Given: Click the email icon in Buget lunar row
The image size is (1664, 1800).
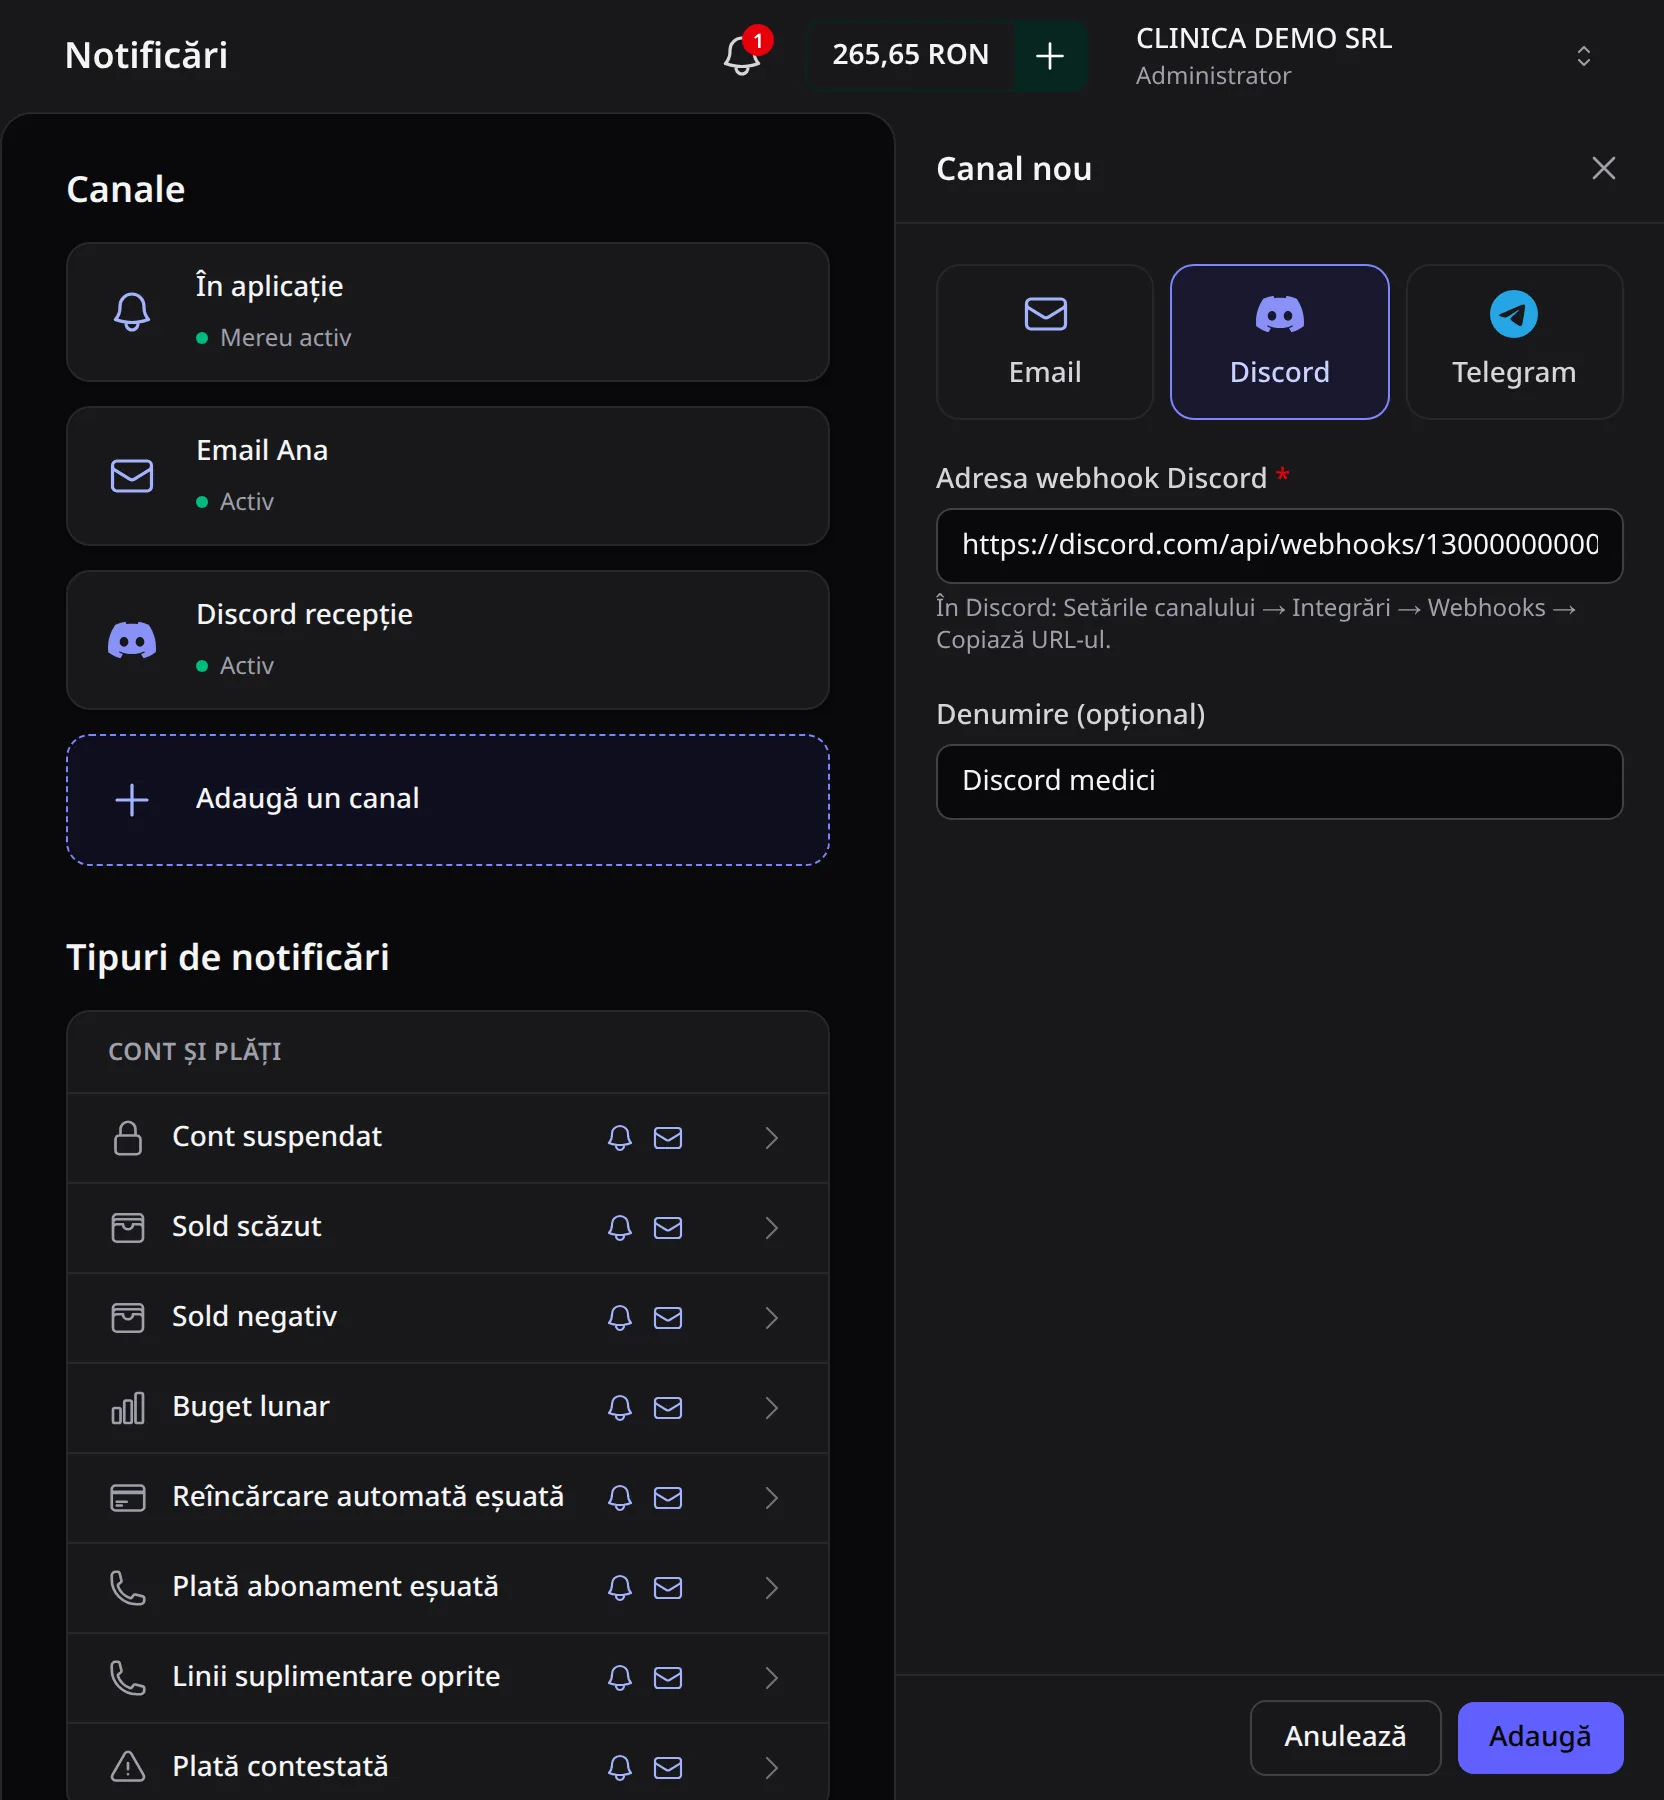Looking at the screenshot, I should pos(668,1408).
